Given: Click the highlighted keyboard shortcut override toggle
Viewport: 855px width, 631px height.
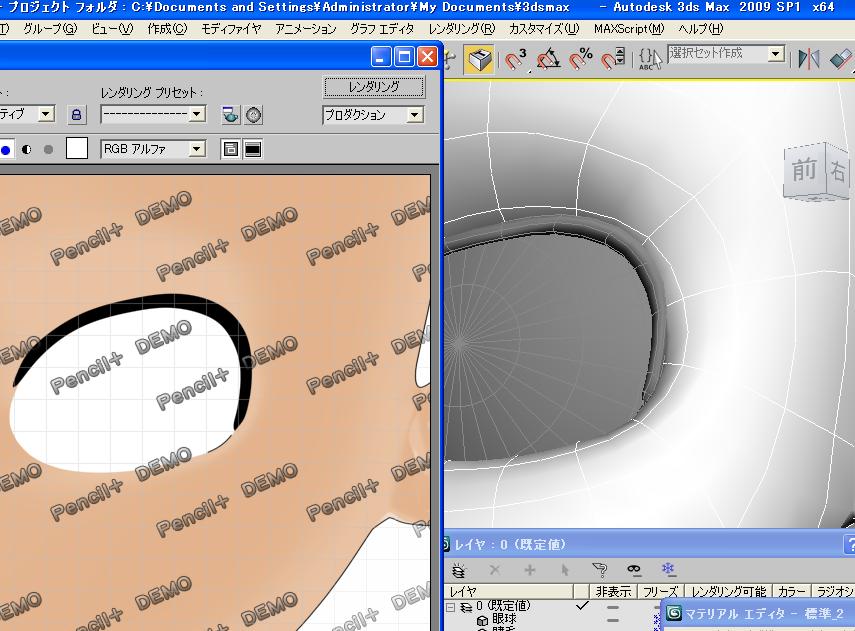Looking at the screenshot, I should click(x=479, y=58).
